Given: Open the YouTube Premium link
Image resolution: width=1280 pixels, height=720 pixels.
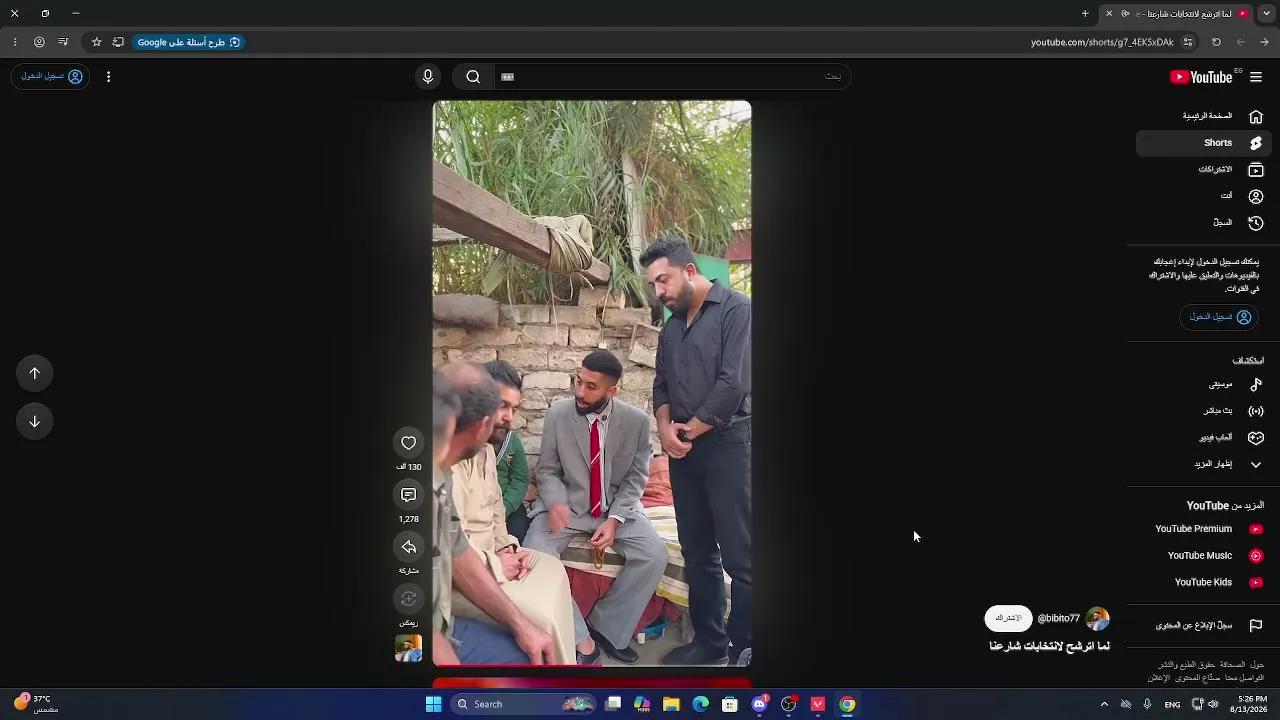Looking at the screenshot, I should (x=1204, y=529).
